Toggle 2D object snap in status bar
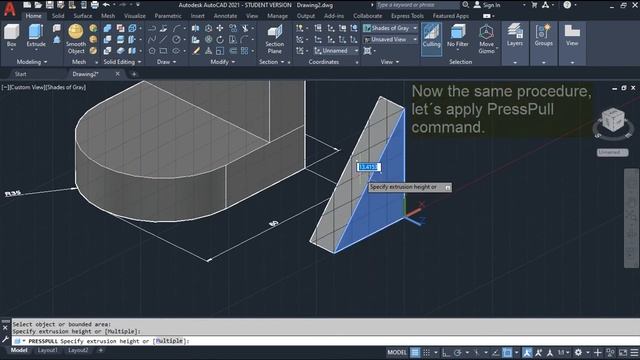640x360 pixels. pyautogui.click(x=507, y=353)
